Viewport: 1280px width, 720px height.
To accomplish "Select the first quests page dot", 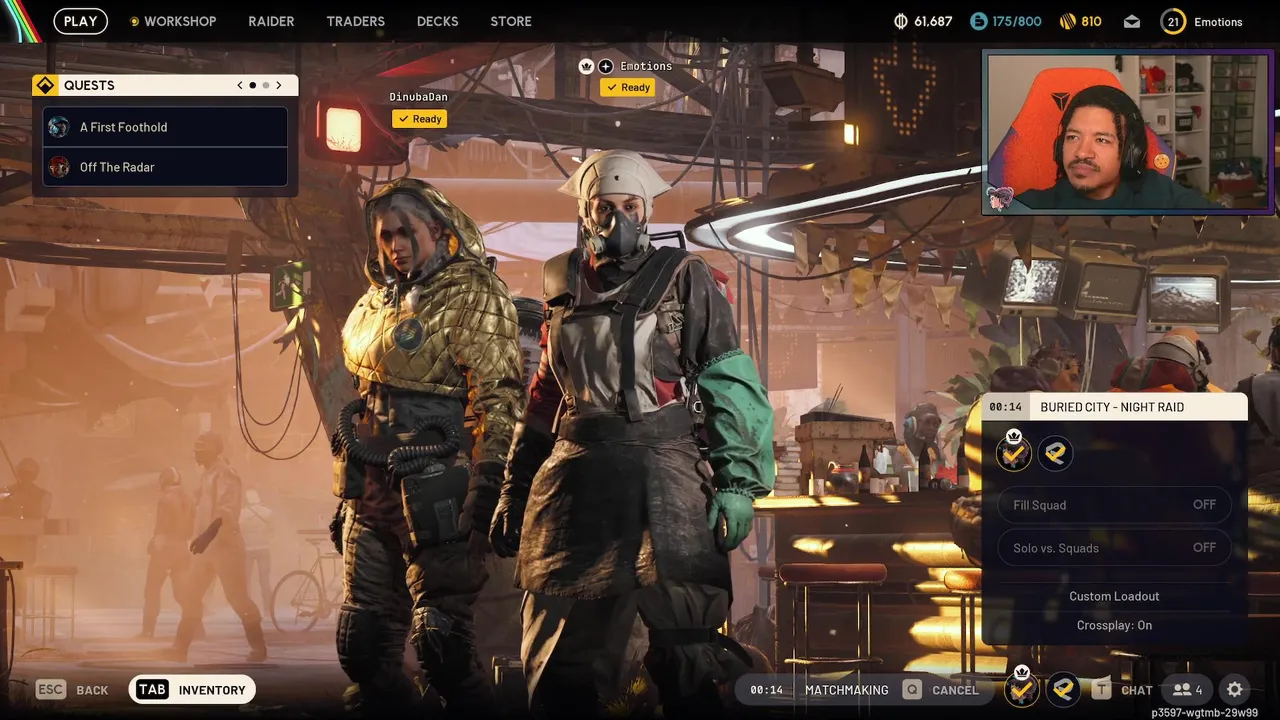I will pyautogui.click(x=252, y=85).
